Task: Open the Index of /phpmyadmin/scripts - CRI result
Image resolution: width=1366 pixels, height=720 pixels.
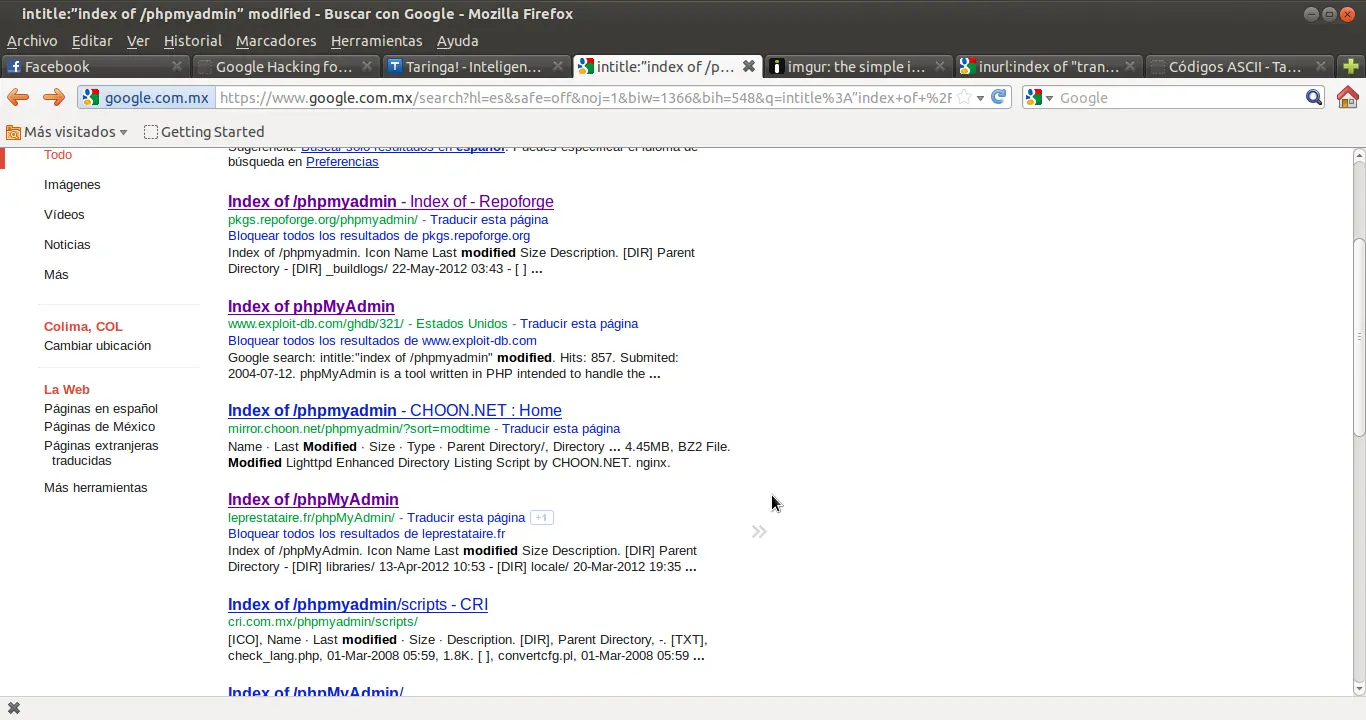Action: click(358, 605)
